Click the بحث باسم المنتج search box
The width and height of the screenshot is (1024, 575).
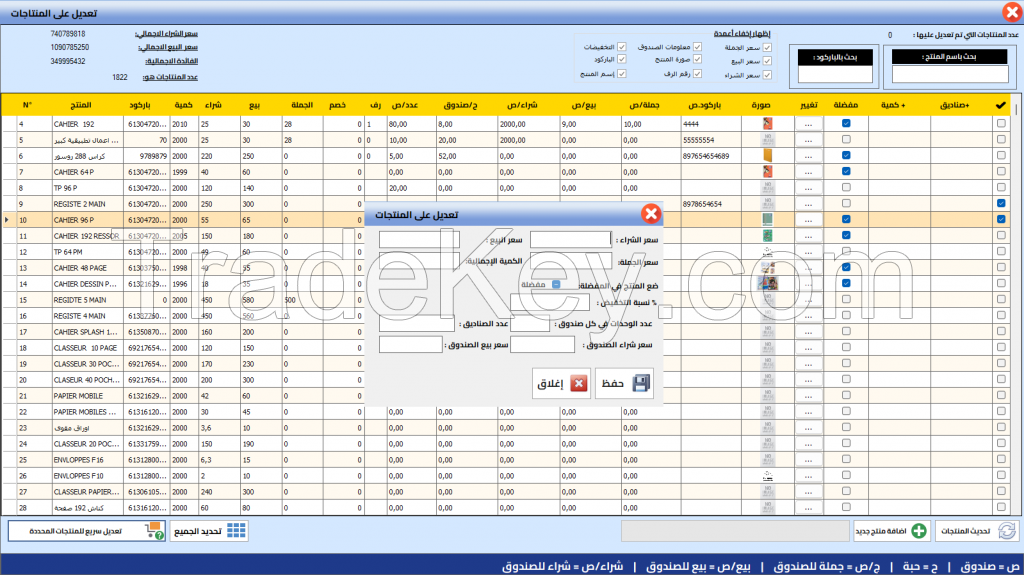coord(950,74)
